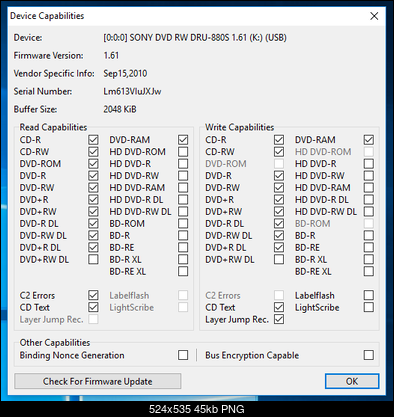The image size is (394, 417).
Task: Toggle DVD-R DL checkbox under Read Capabilities
Action: (93, 224)
